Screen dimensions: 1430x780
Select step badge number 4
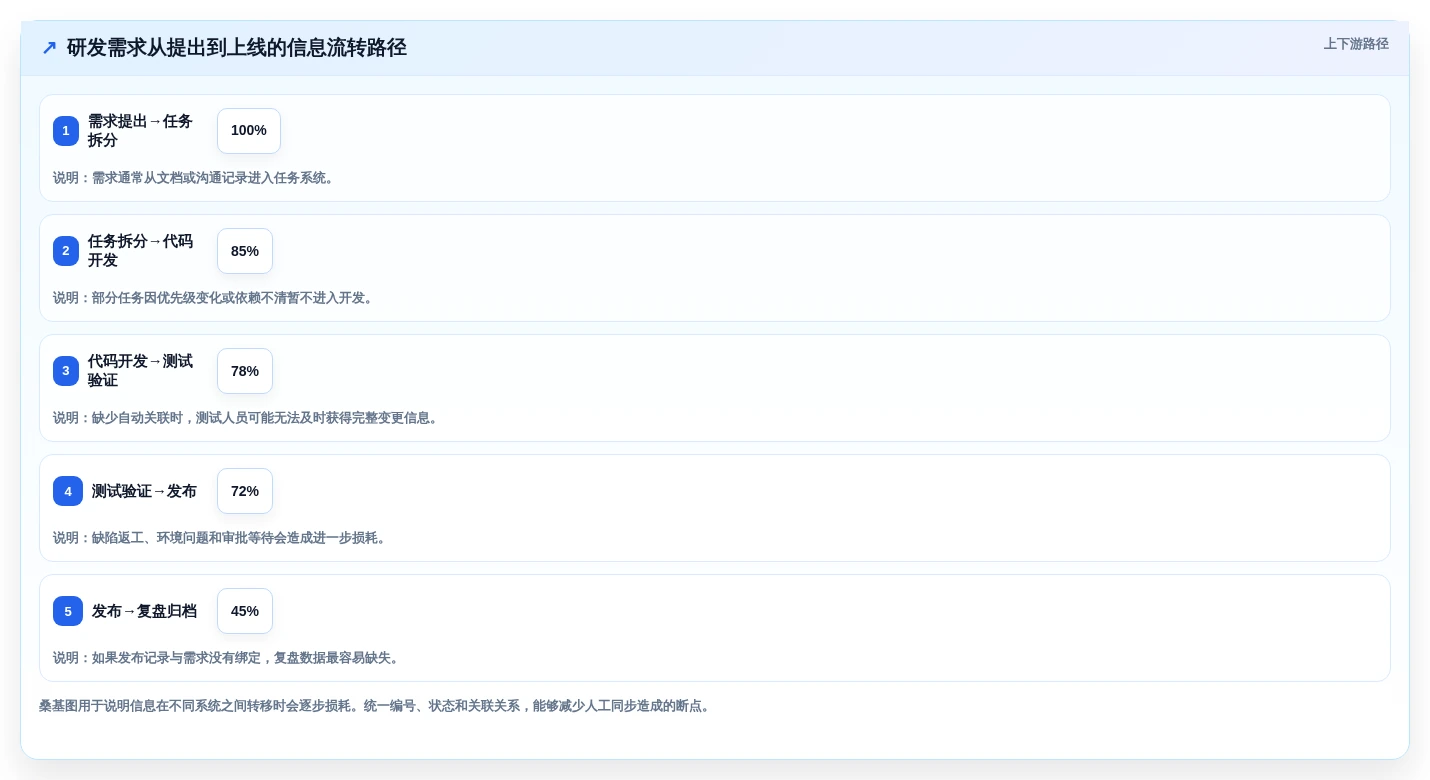tap(68, 491)
